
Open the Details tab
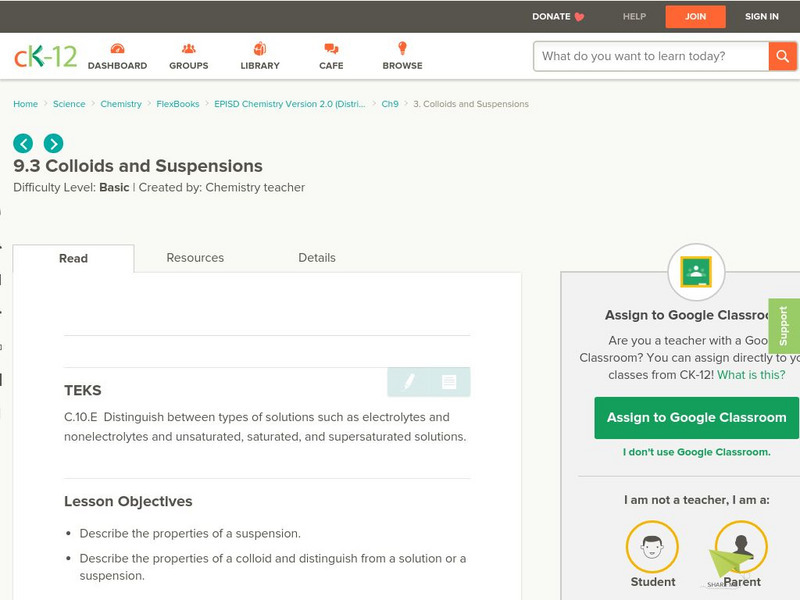[x=318, y=258]
